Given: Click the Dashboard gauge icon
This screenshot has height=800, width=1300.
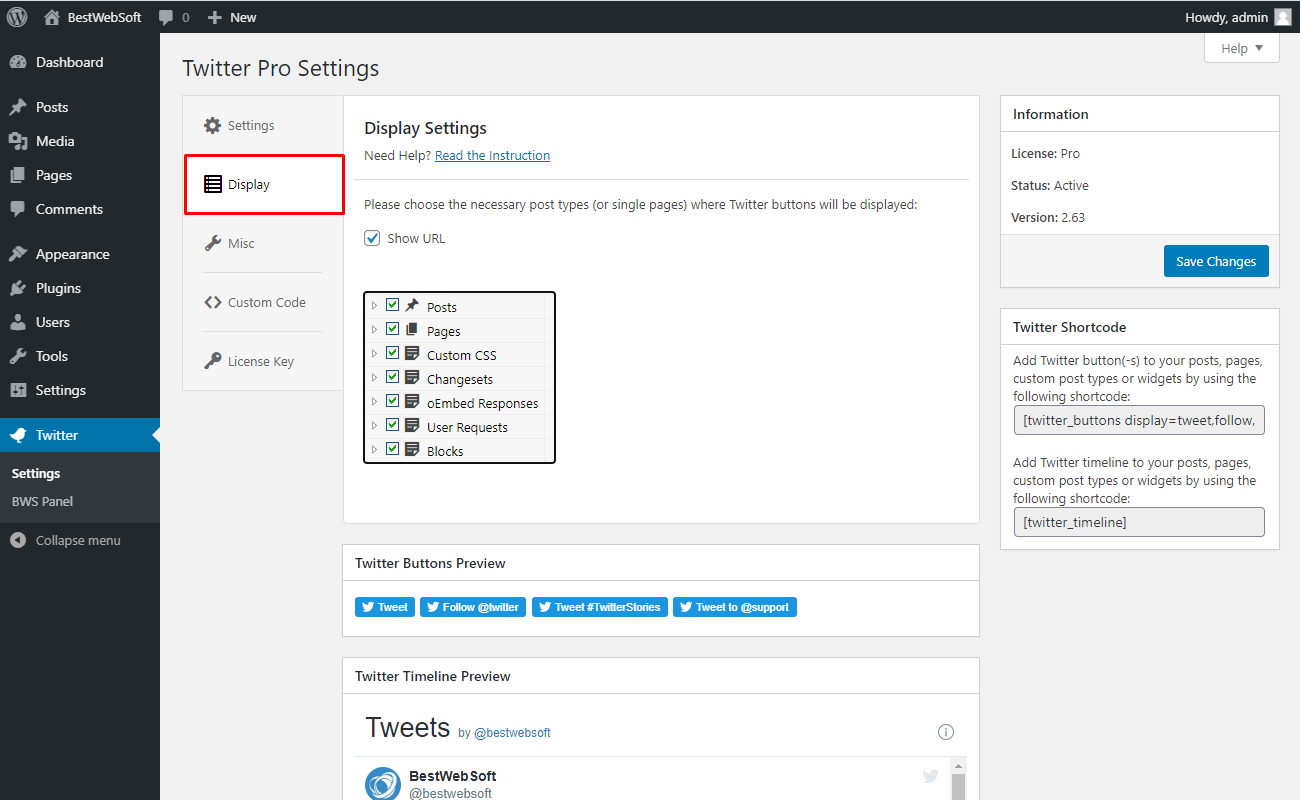Looking at the screenshot, I should [x=18, y=62].
